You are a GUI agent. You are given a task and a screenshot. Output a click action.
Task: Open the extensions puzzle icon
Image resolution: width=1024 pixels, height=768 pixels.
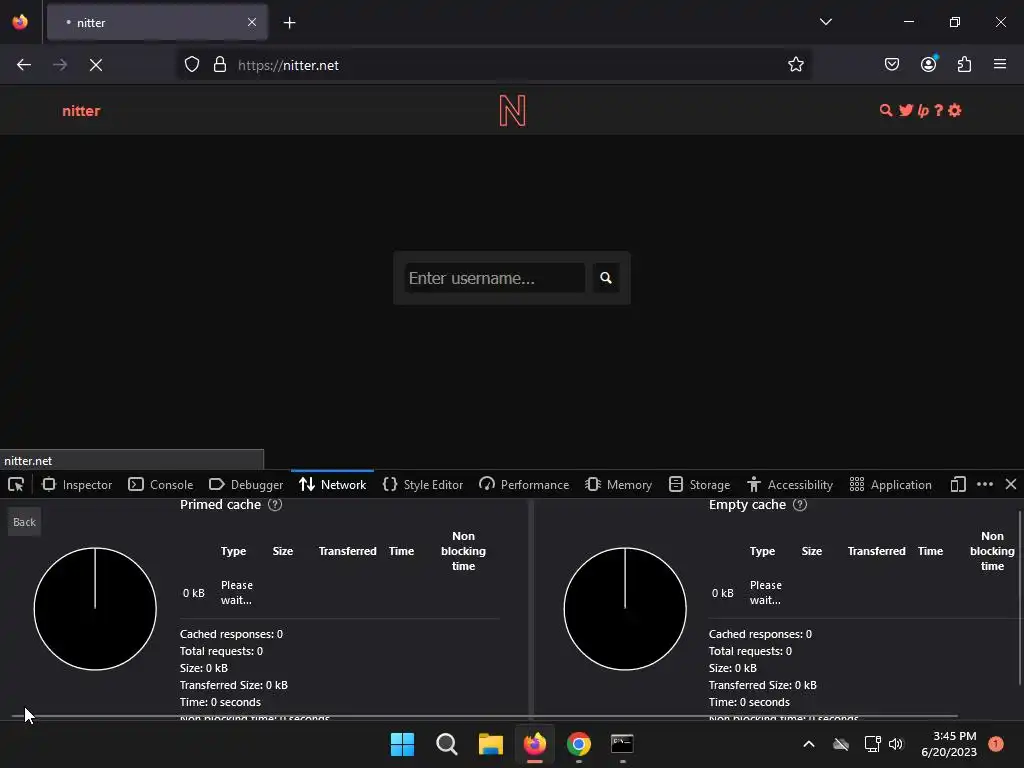tap(964, 65)
